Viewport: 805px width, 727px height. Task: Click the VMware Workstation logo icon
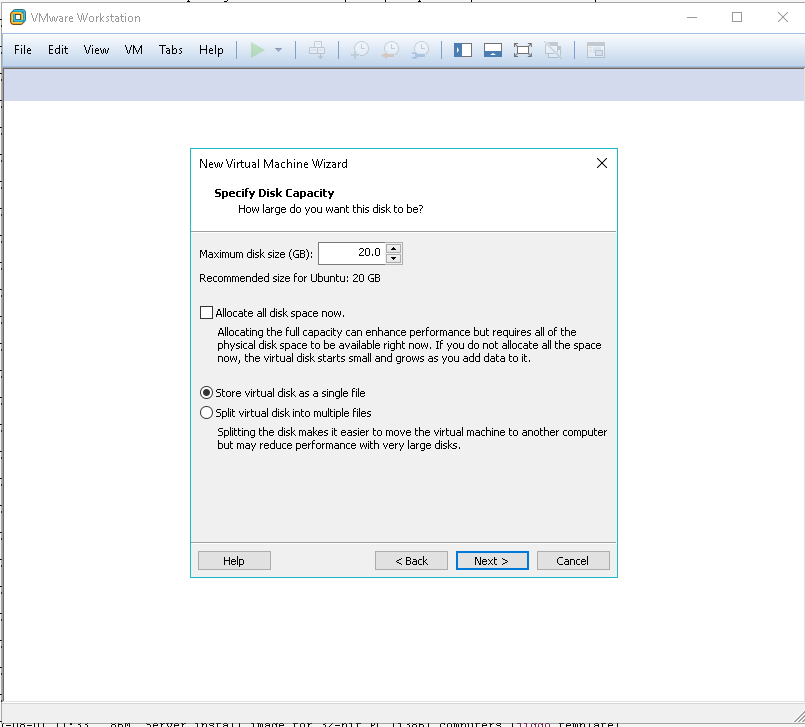click(x=17, y=17)
